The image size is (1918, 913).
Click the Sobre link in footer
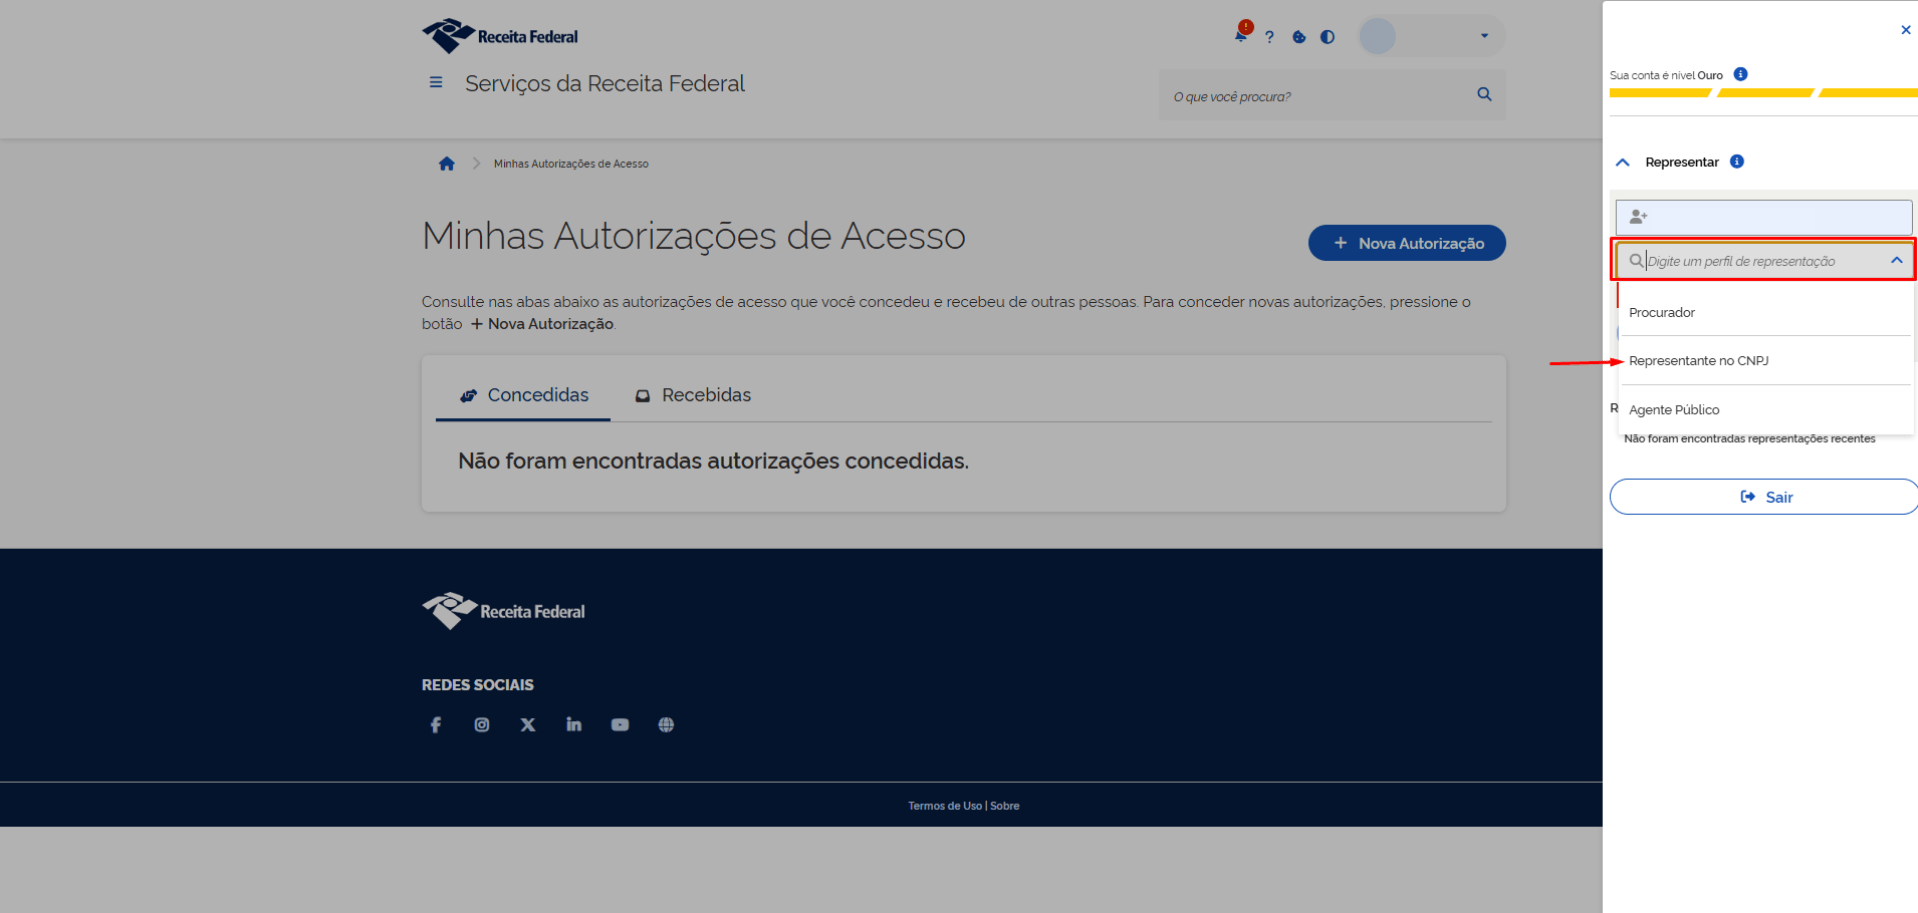coord(1005,806)
